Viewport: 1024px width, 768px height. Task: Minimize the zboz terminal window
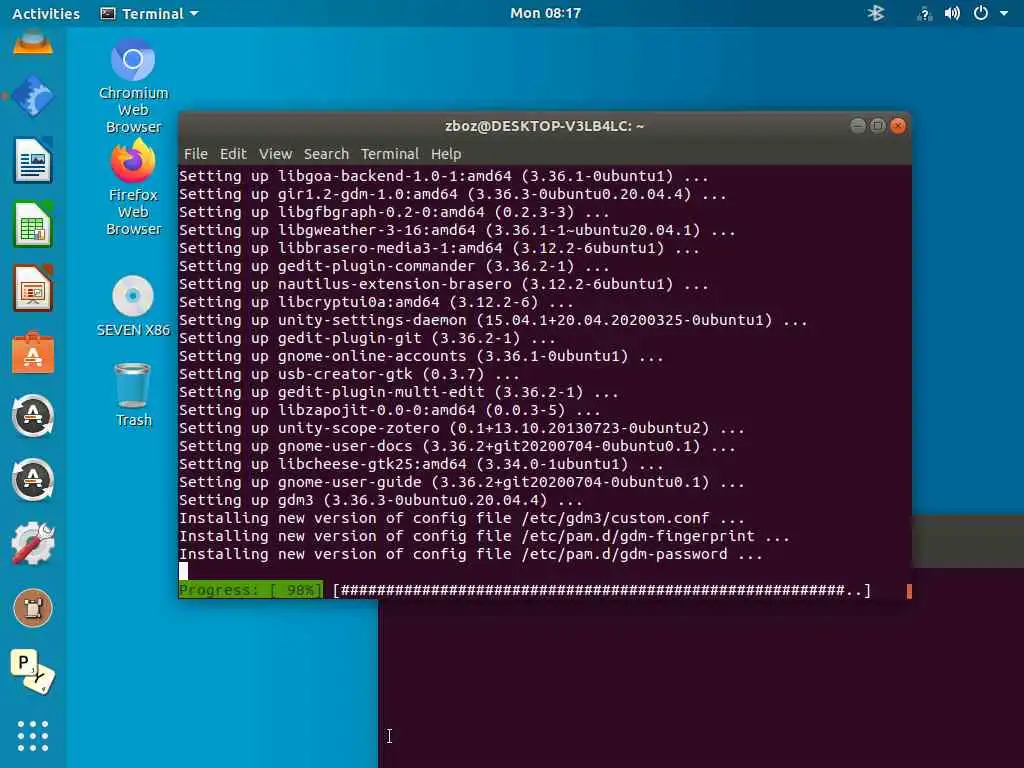pyautogui.click(x=858, y=125)
